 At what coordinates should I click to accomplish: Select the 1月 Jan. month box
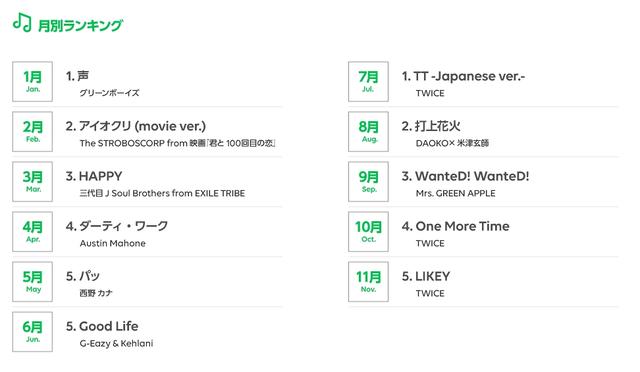click(x=33, y=82)
